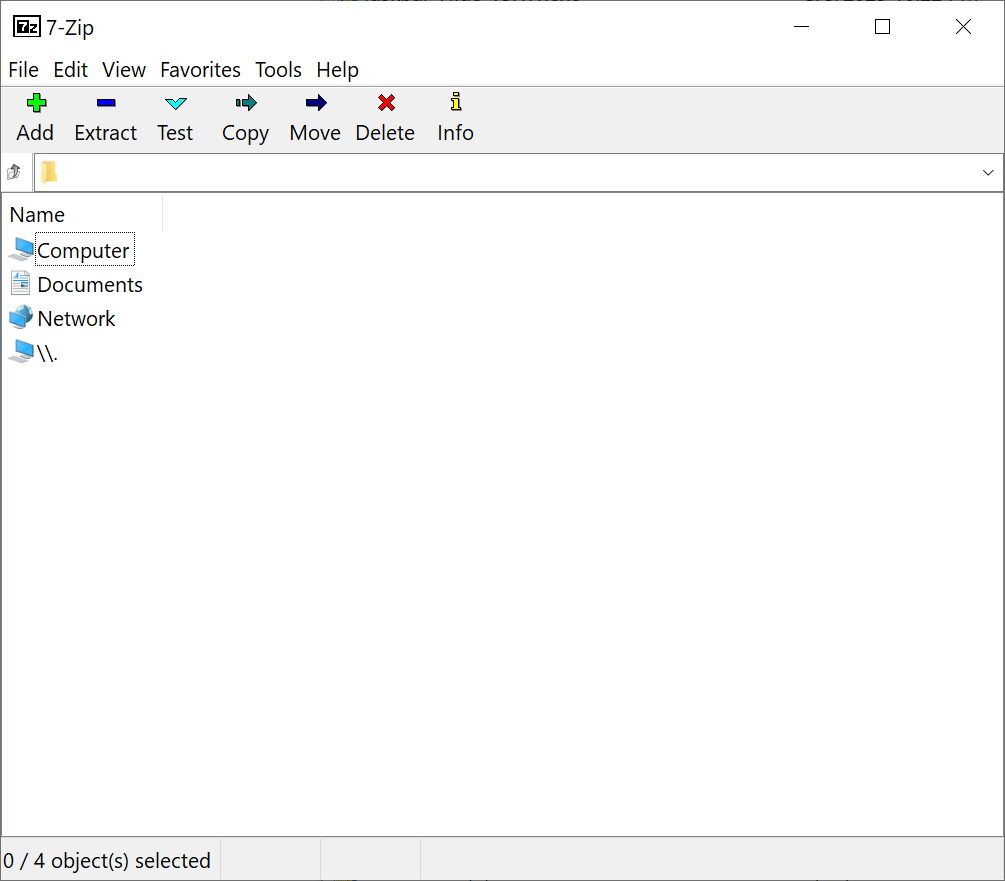Click the folder icon inside the address bar
Screen dimensions: 1005x881
click(x=50, y=171)
